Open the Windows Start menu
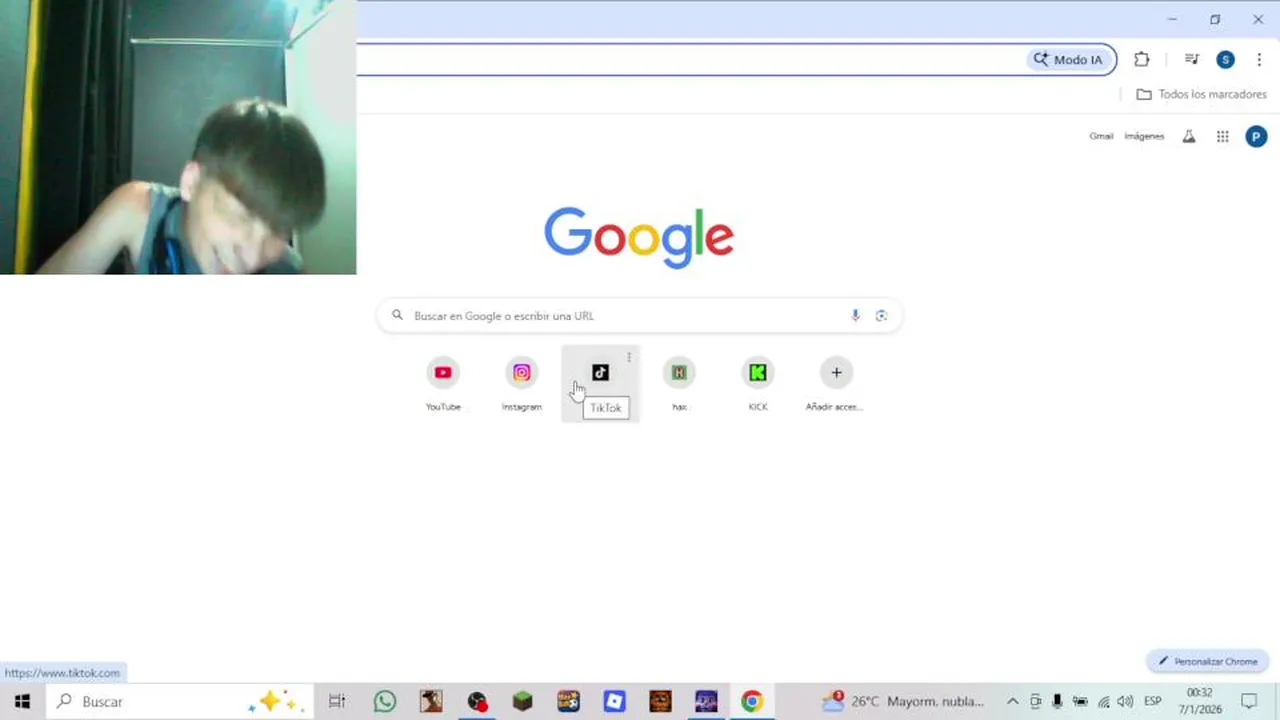 (22, 701)
